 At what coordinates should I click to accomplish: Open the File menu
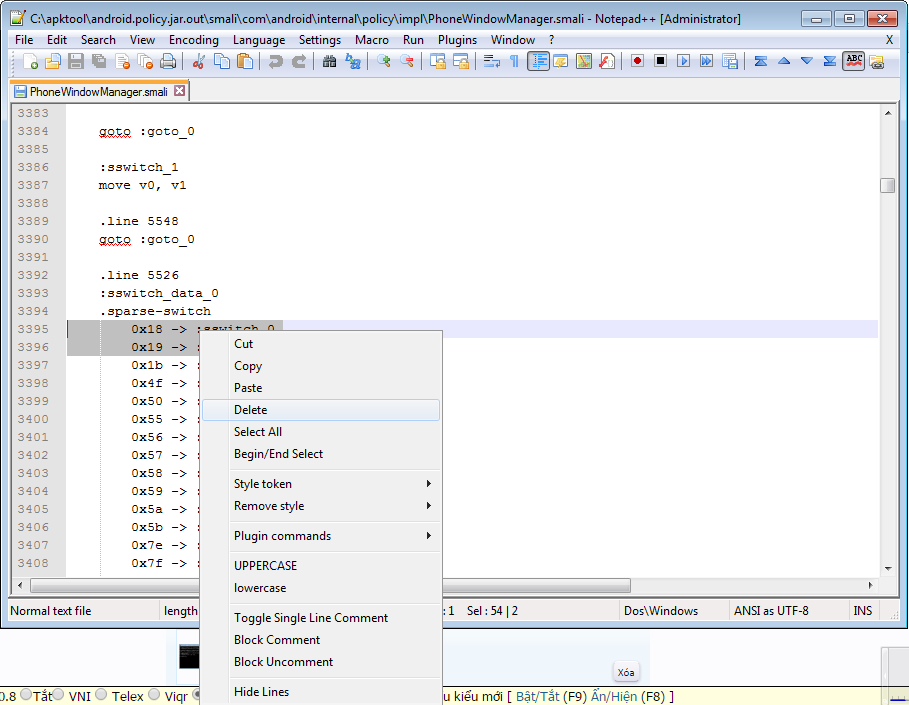pos(24,40)
